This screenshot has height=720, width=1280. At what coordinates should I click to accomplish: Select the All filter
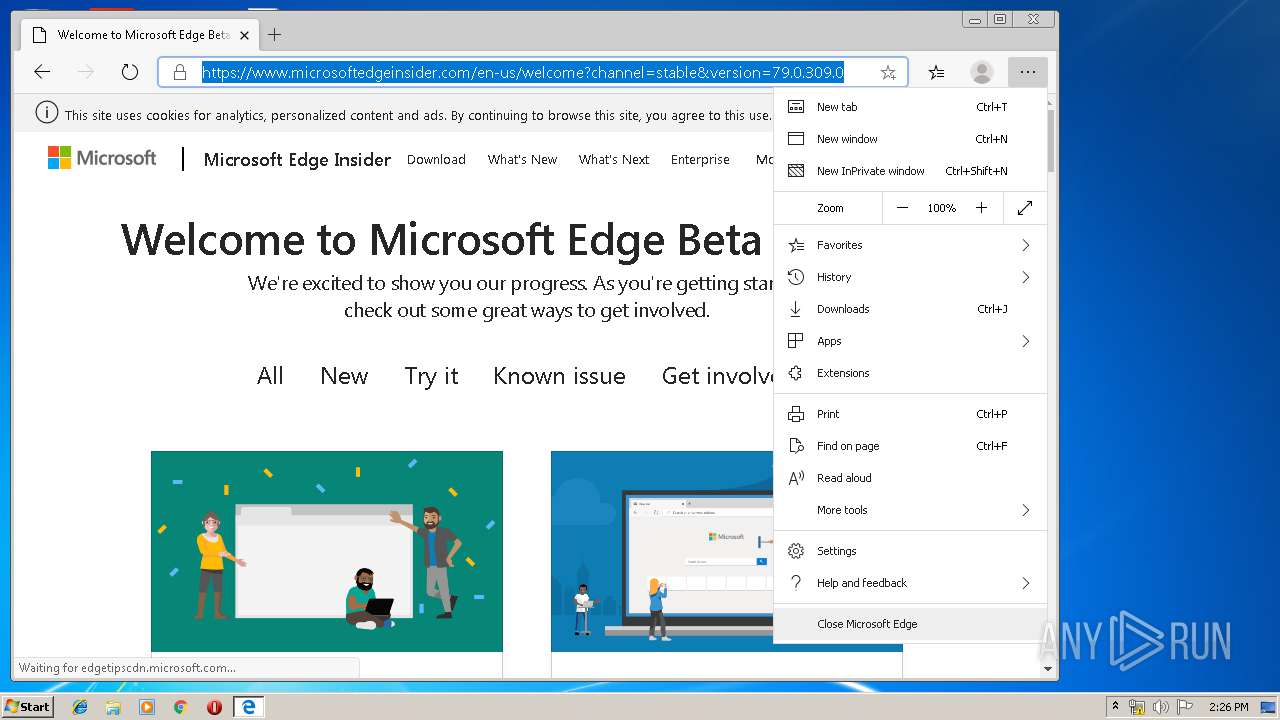[x=270, y=376]
